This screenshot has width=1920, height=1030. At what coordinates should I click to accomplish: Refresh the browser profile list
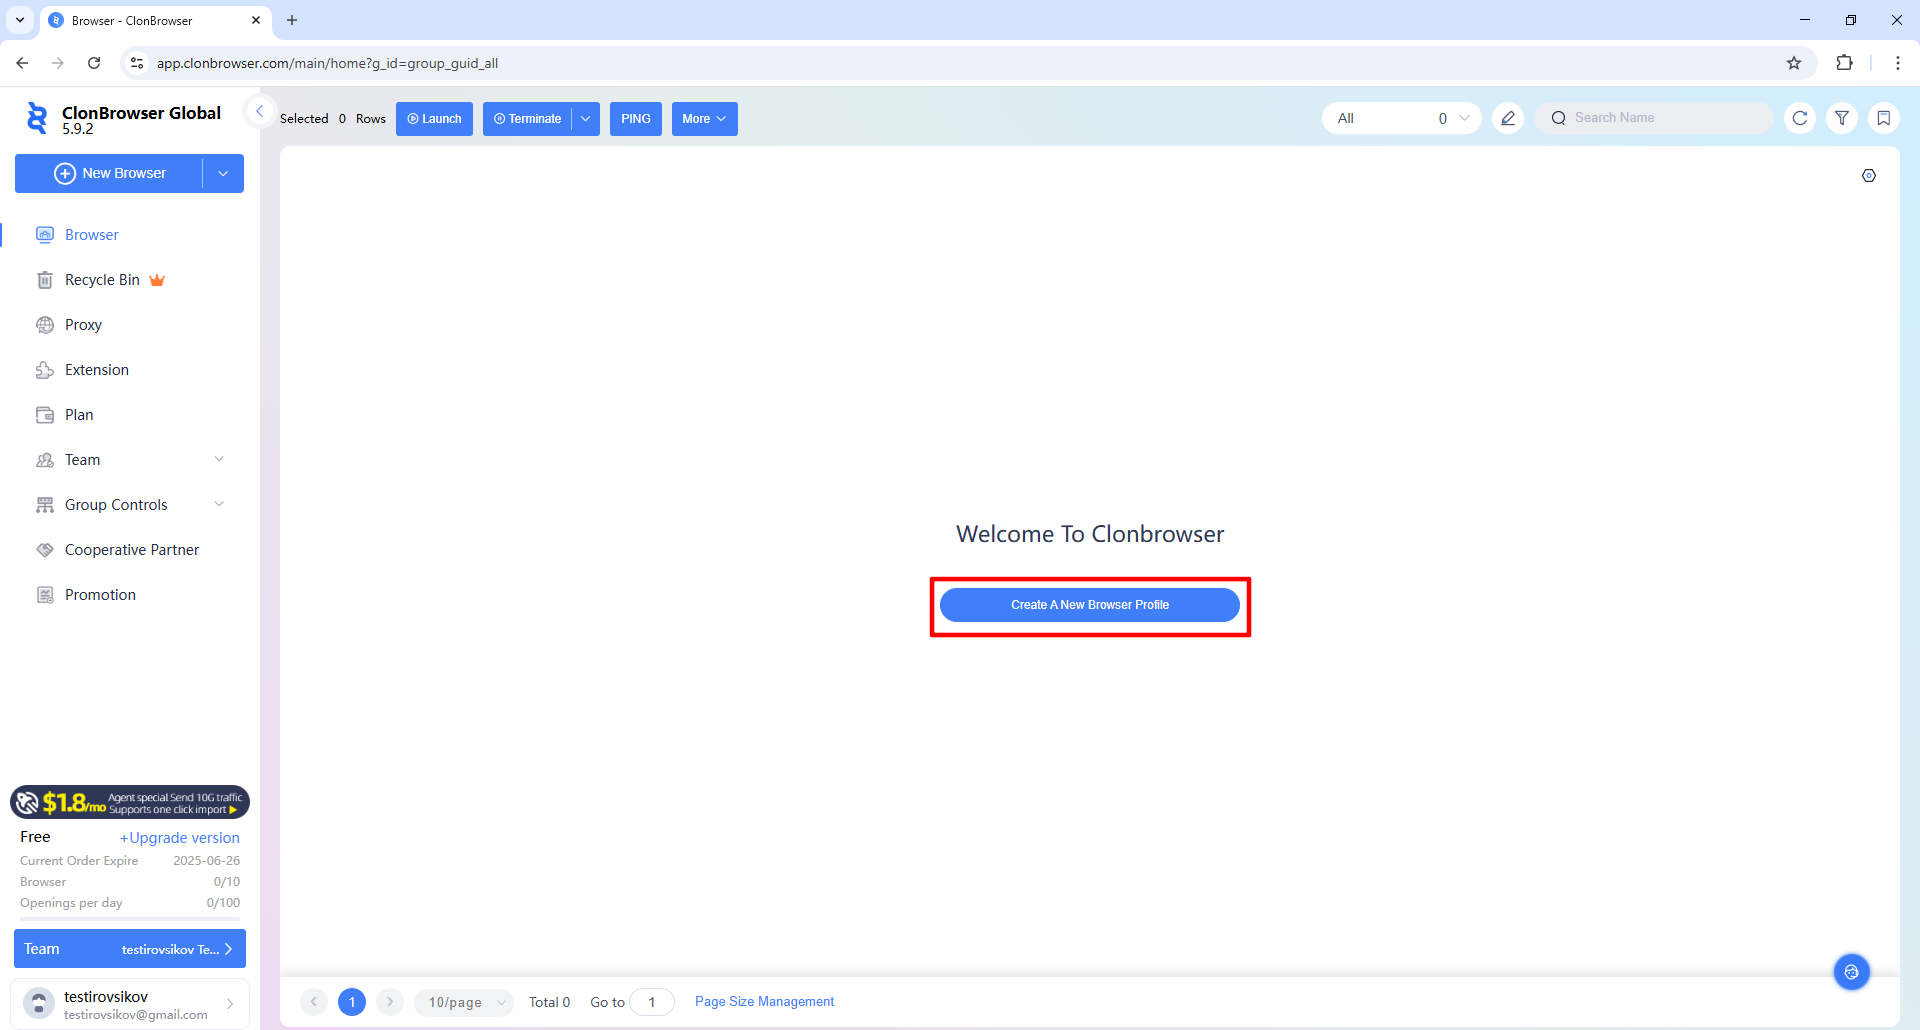[x=1801, y=118]
